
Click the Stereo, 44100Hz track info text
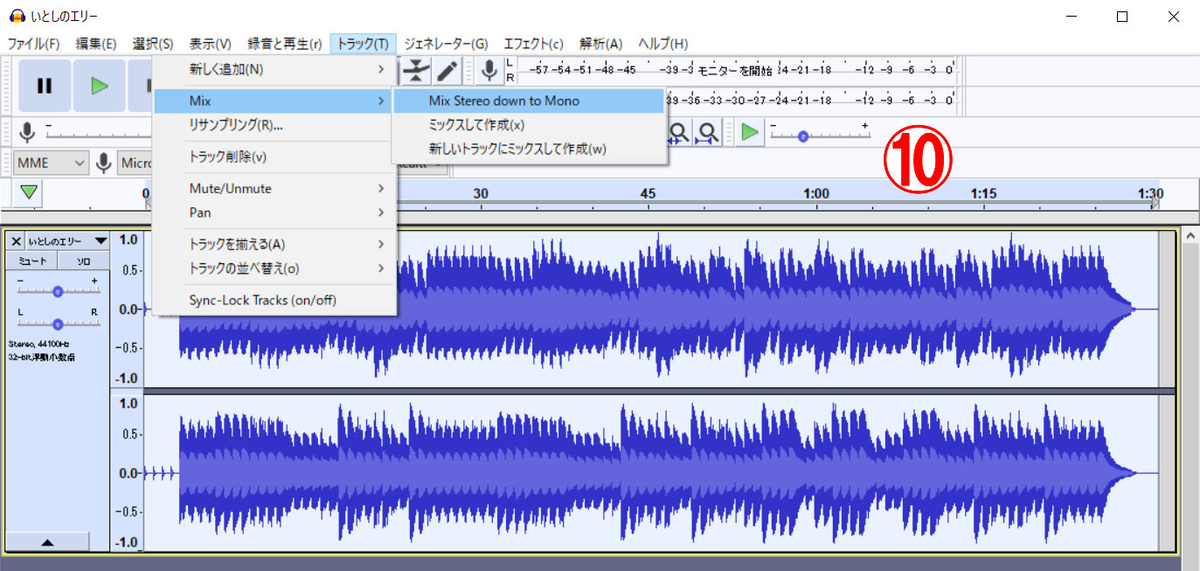pyautogui.click(x=37, y=344)
